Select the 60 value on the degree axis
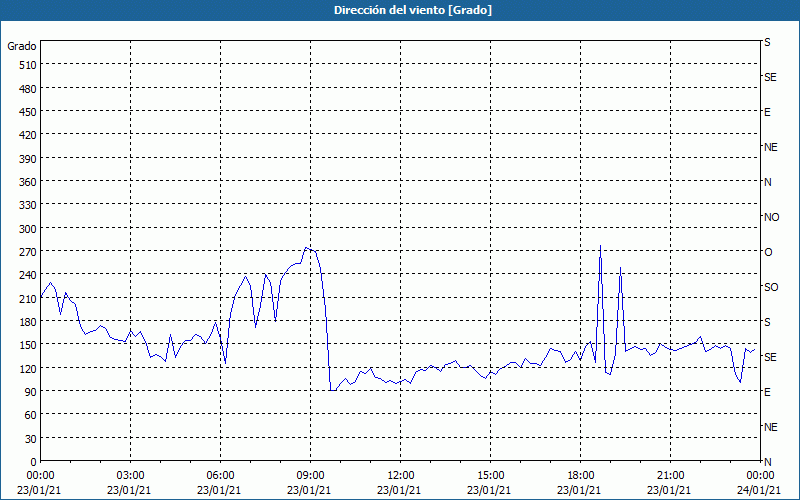This screenshot has height=500, width=800. tap(31, 415)
